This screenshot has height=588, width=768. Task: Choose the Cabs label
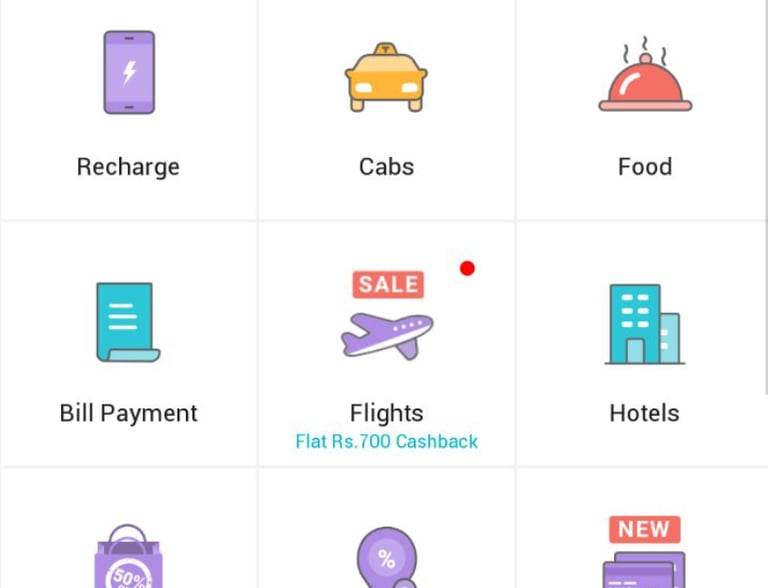tap(386, 166)
